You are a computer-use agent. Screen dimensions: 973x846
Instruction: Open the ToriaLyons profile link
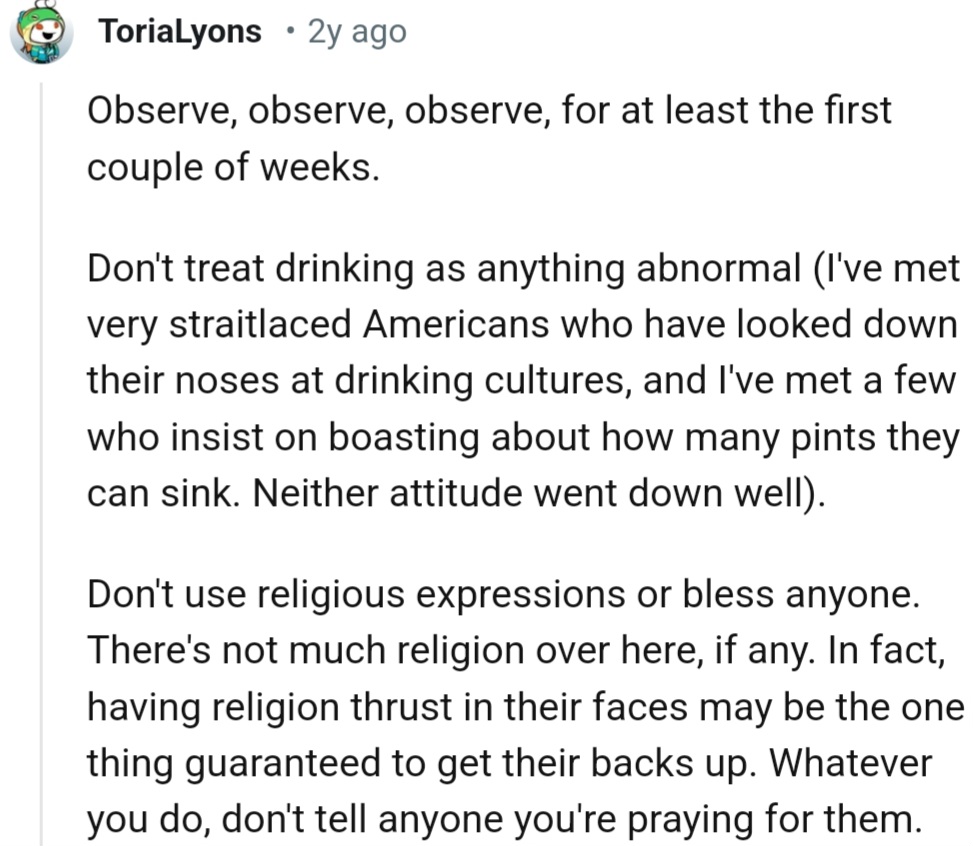[x=180, y=32]
